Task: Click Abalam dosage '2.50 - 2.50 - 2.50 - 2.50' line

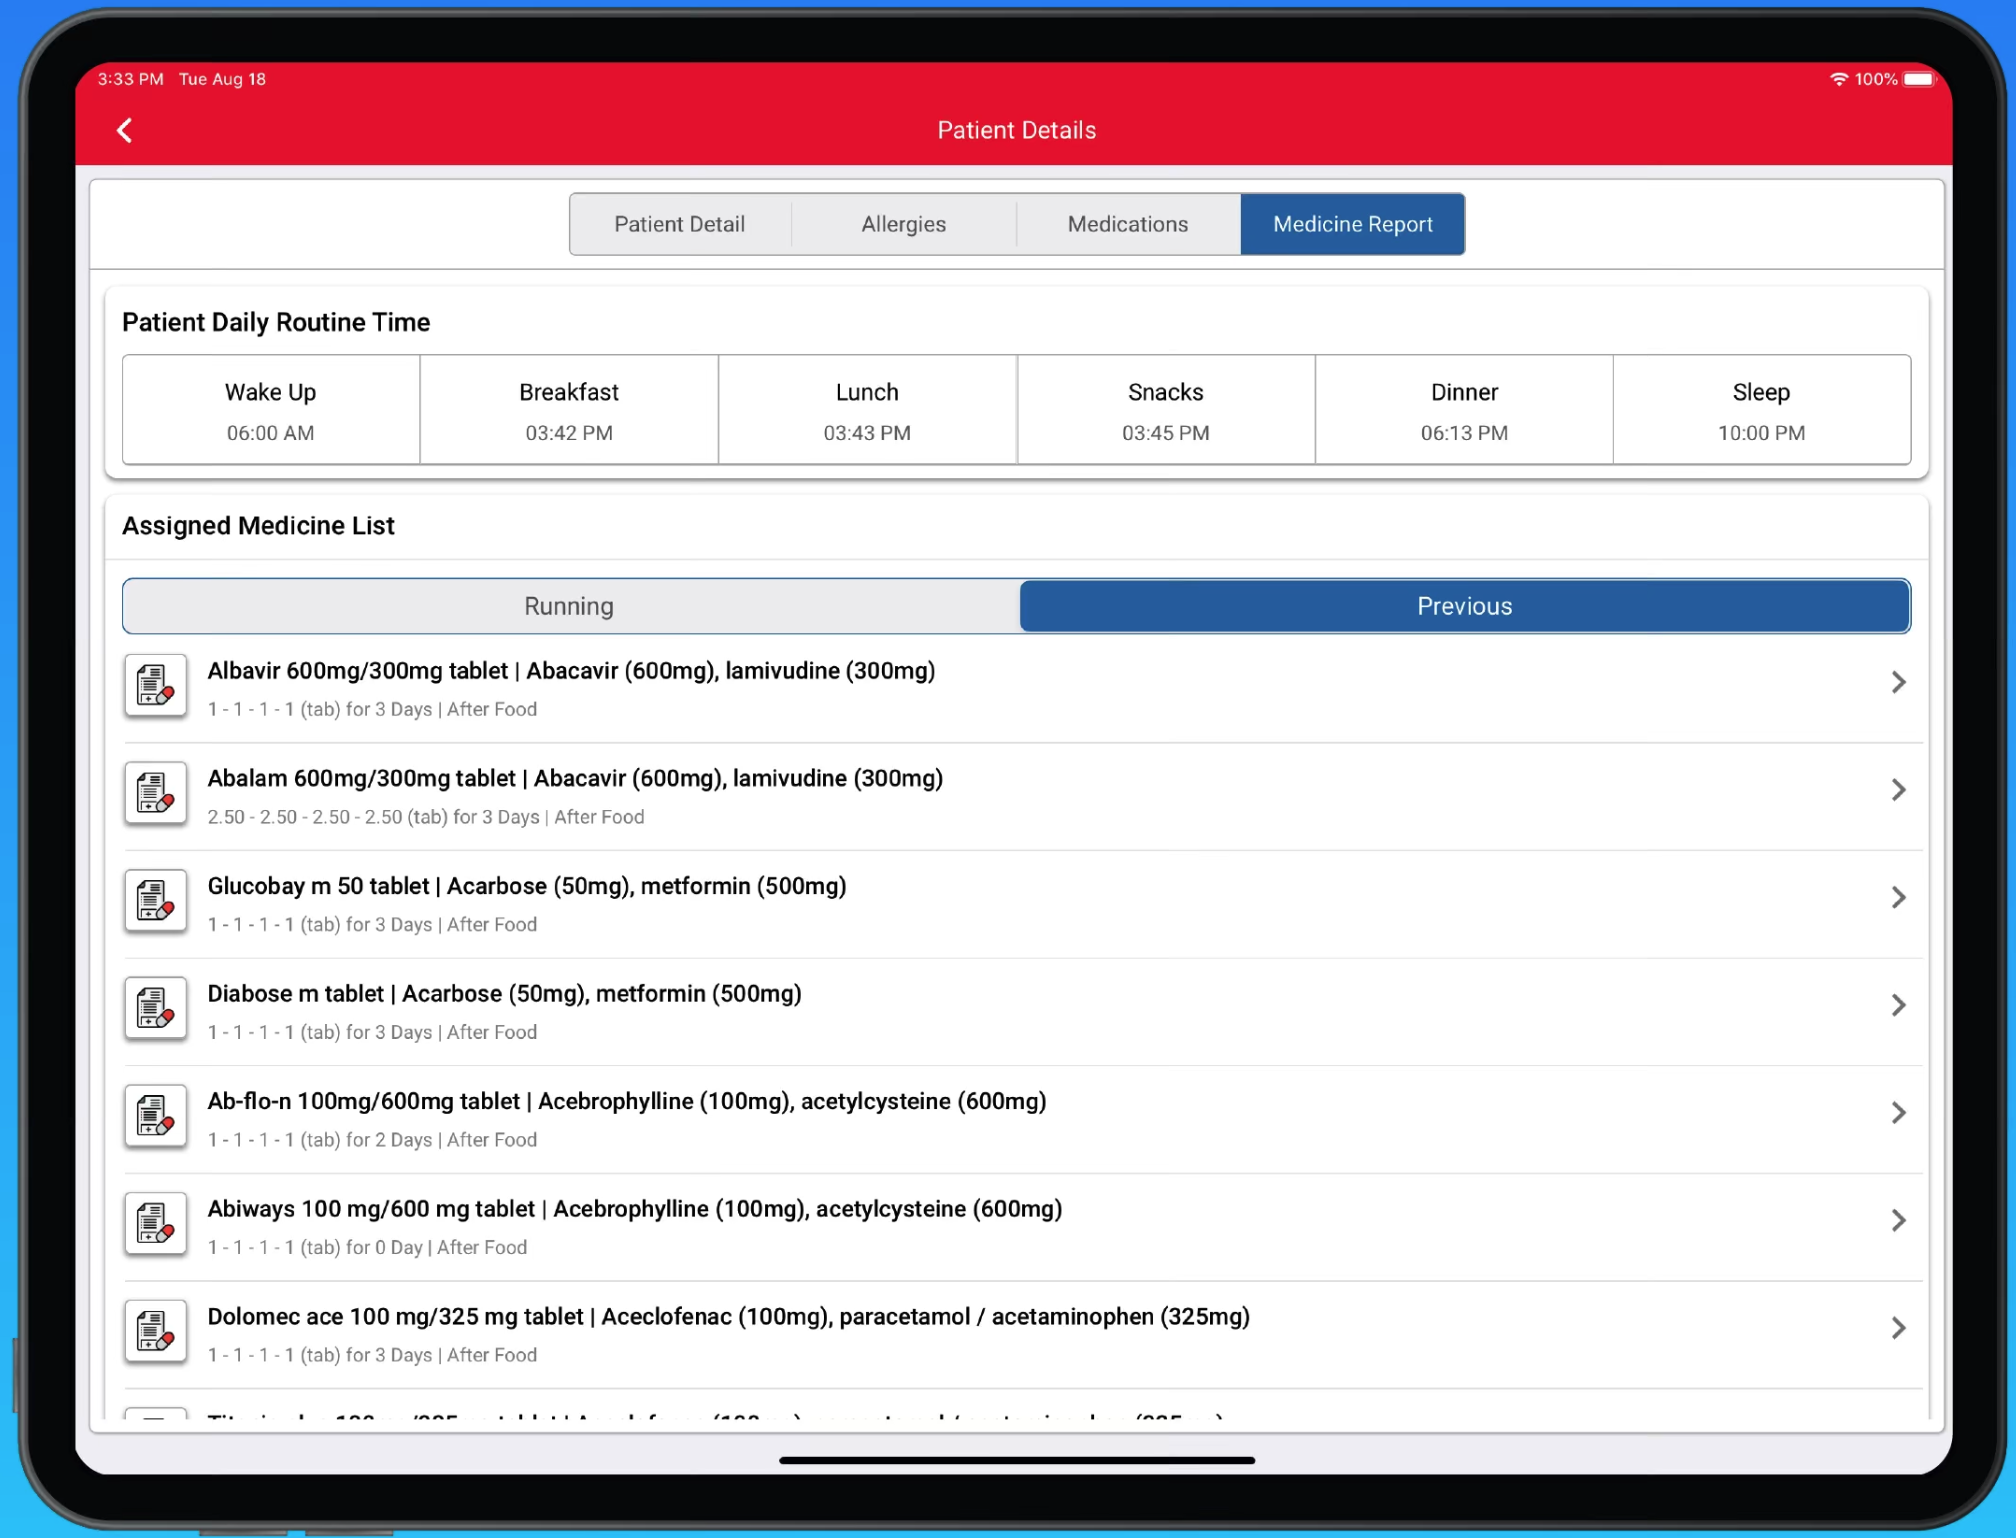Action: (426, 817)
